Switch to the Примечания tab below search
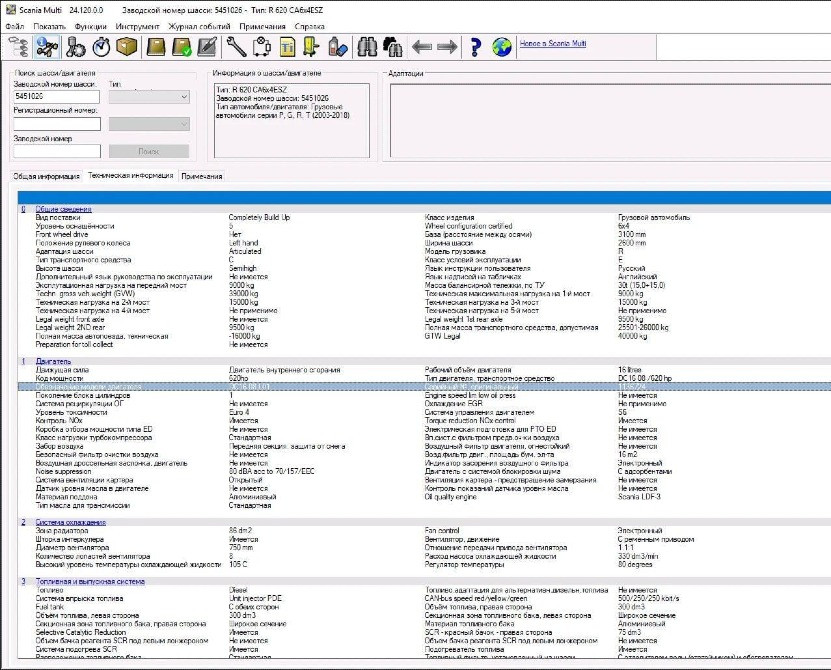This screenshot has height=670, width=831. point(201,177)
